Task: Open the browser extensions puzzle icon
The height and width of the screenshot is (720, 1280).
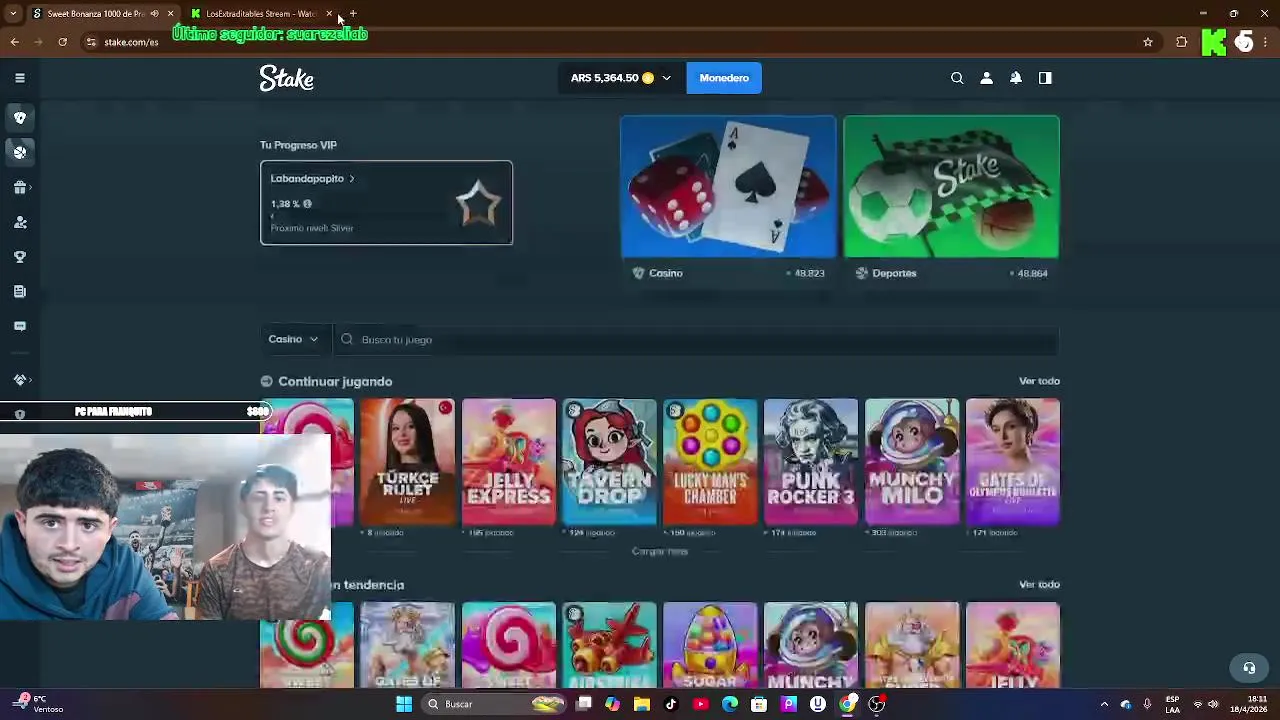Action: click(1182, 42)
